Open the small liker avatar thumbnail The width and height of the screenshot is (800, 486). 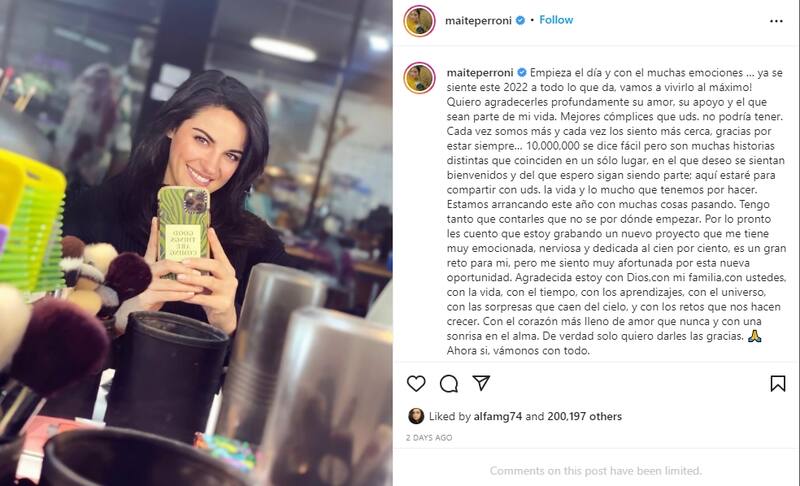(x=416, y=416)
